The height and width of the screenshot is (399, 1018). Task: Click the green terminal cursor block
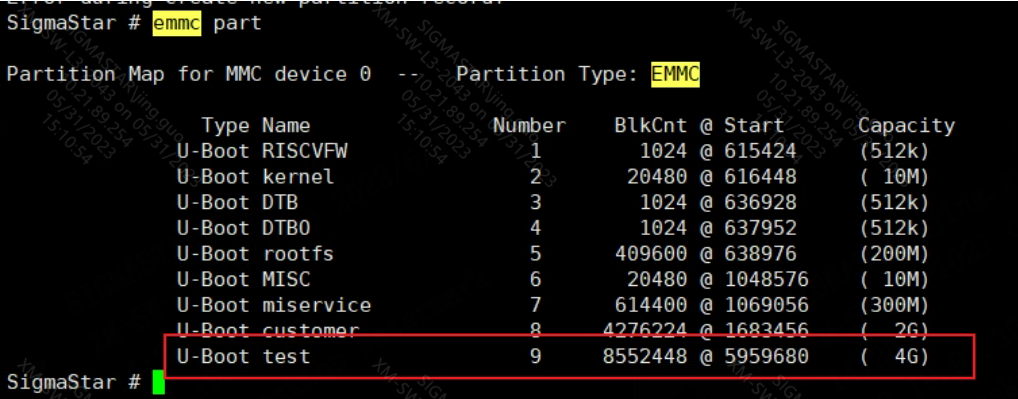158,383
